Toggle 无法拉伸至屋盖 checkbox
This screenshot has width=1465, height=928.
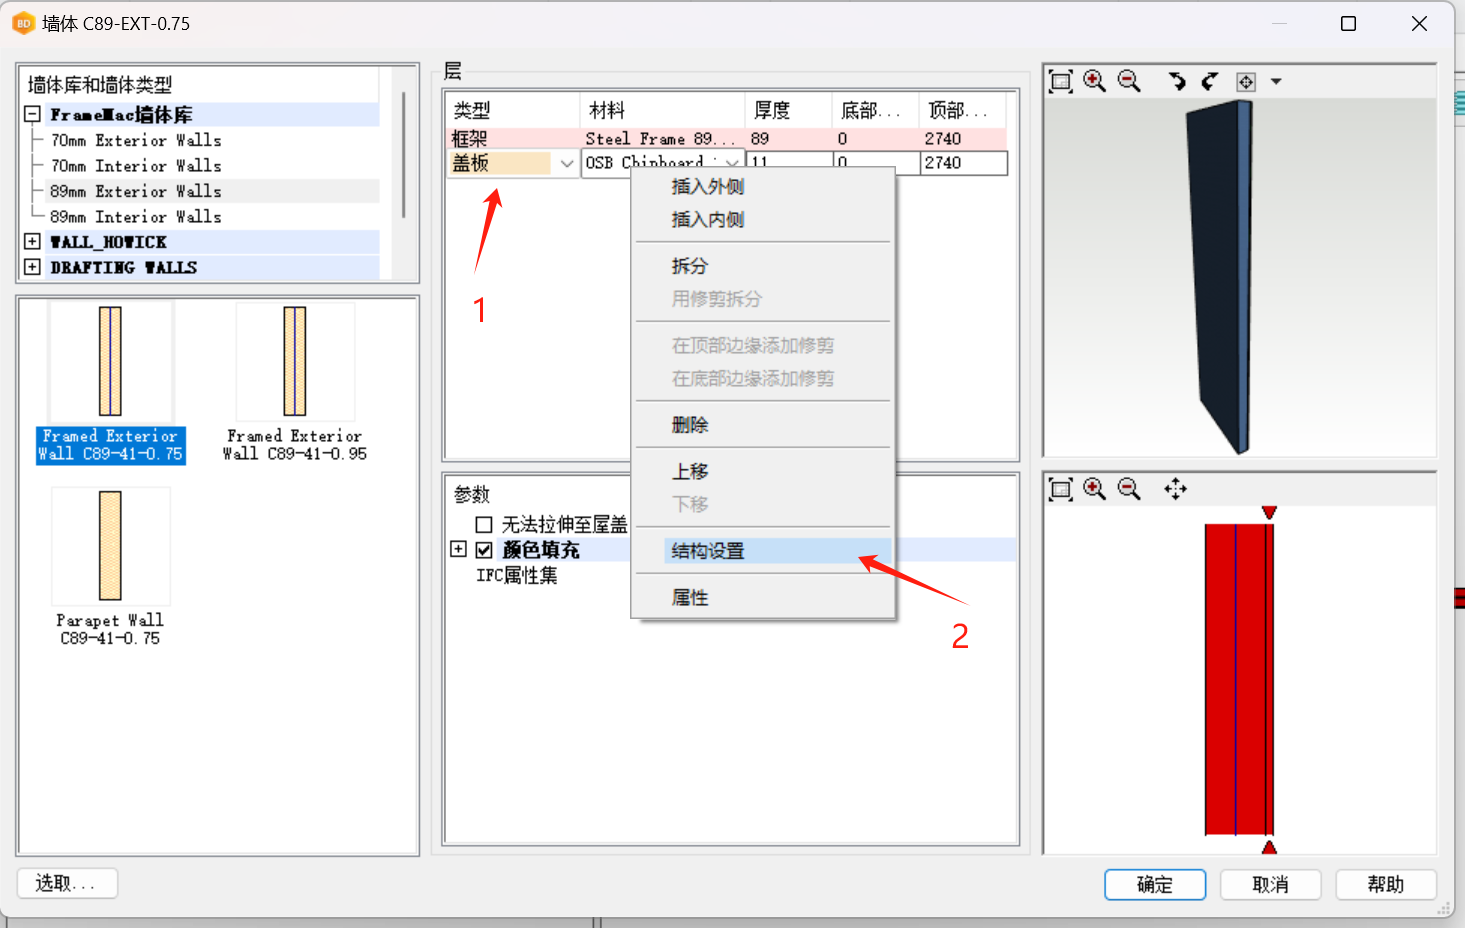pos(484,524)
